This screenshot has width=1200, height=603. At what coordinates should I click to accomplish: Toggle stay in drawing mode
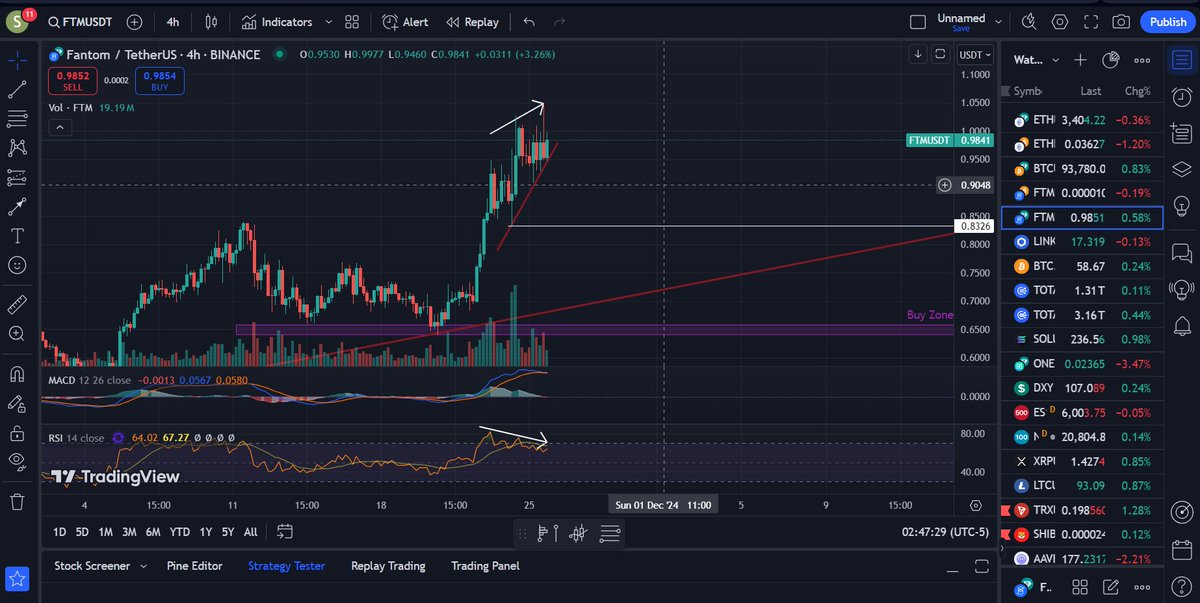(x=17, y=403)
